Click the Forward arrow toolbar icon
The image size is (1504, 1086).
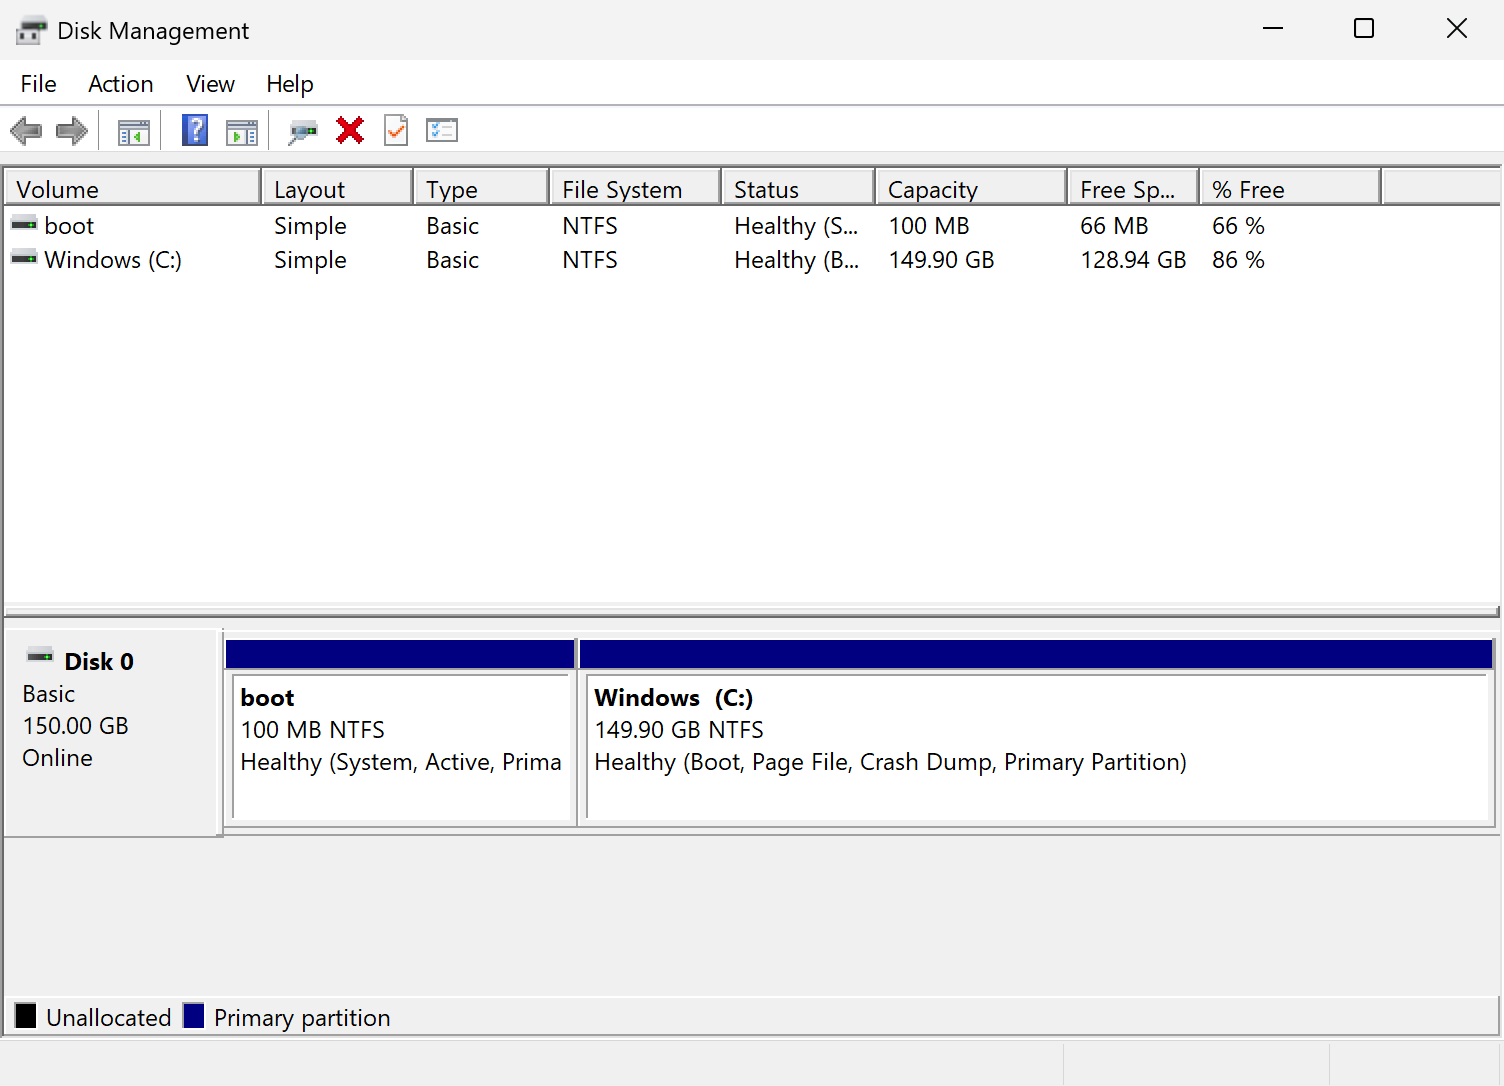[72, 131]
